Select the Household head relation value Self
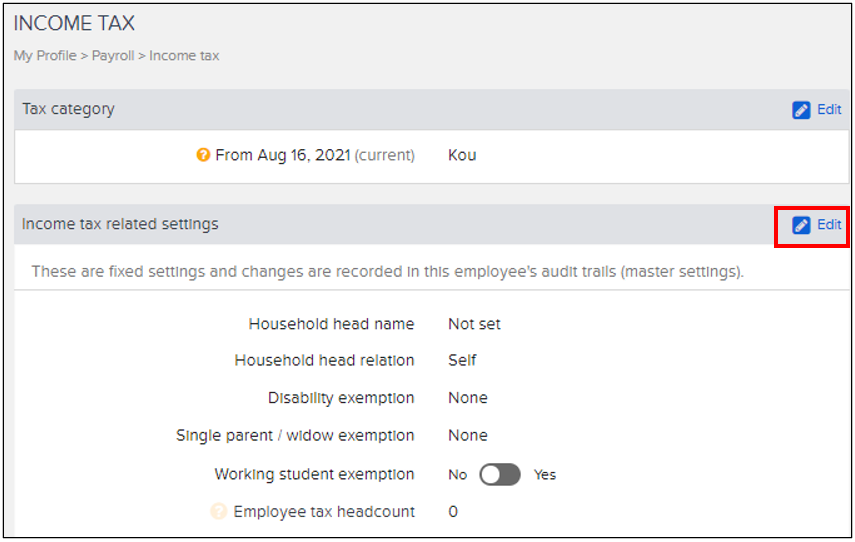The width and height of the screenshot is (855, 542). [x=462, y=360]
